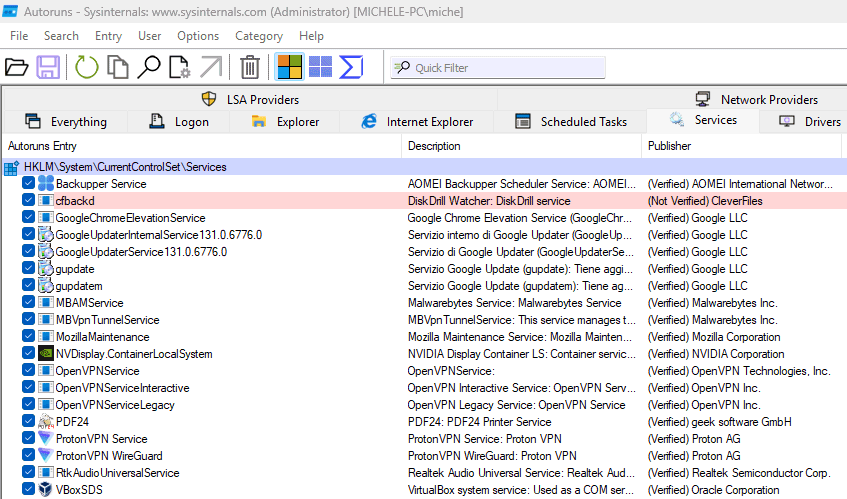
Task: Switch to the Logon tab
Action: [x=179, y=122]
